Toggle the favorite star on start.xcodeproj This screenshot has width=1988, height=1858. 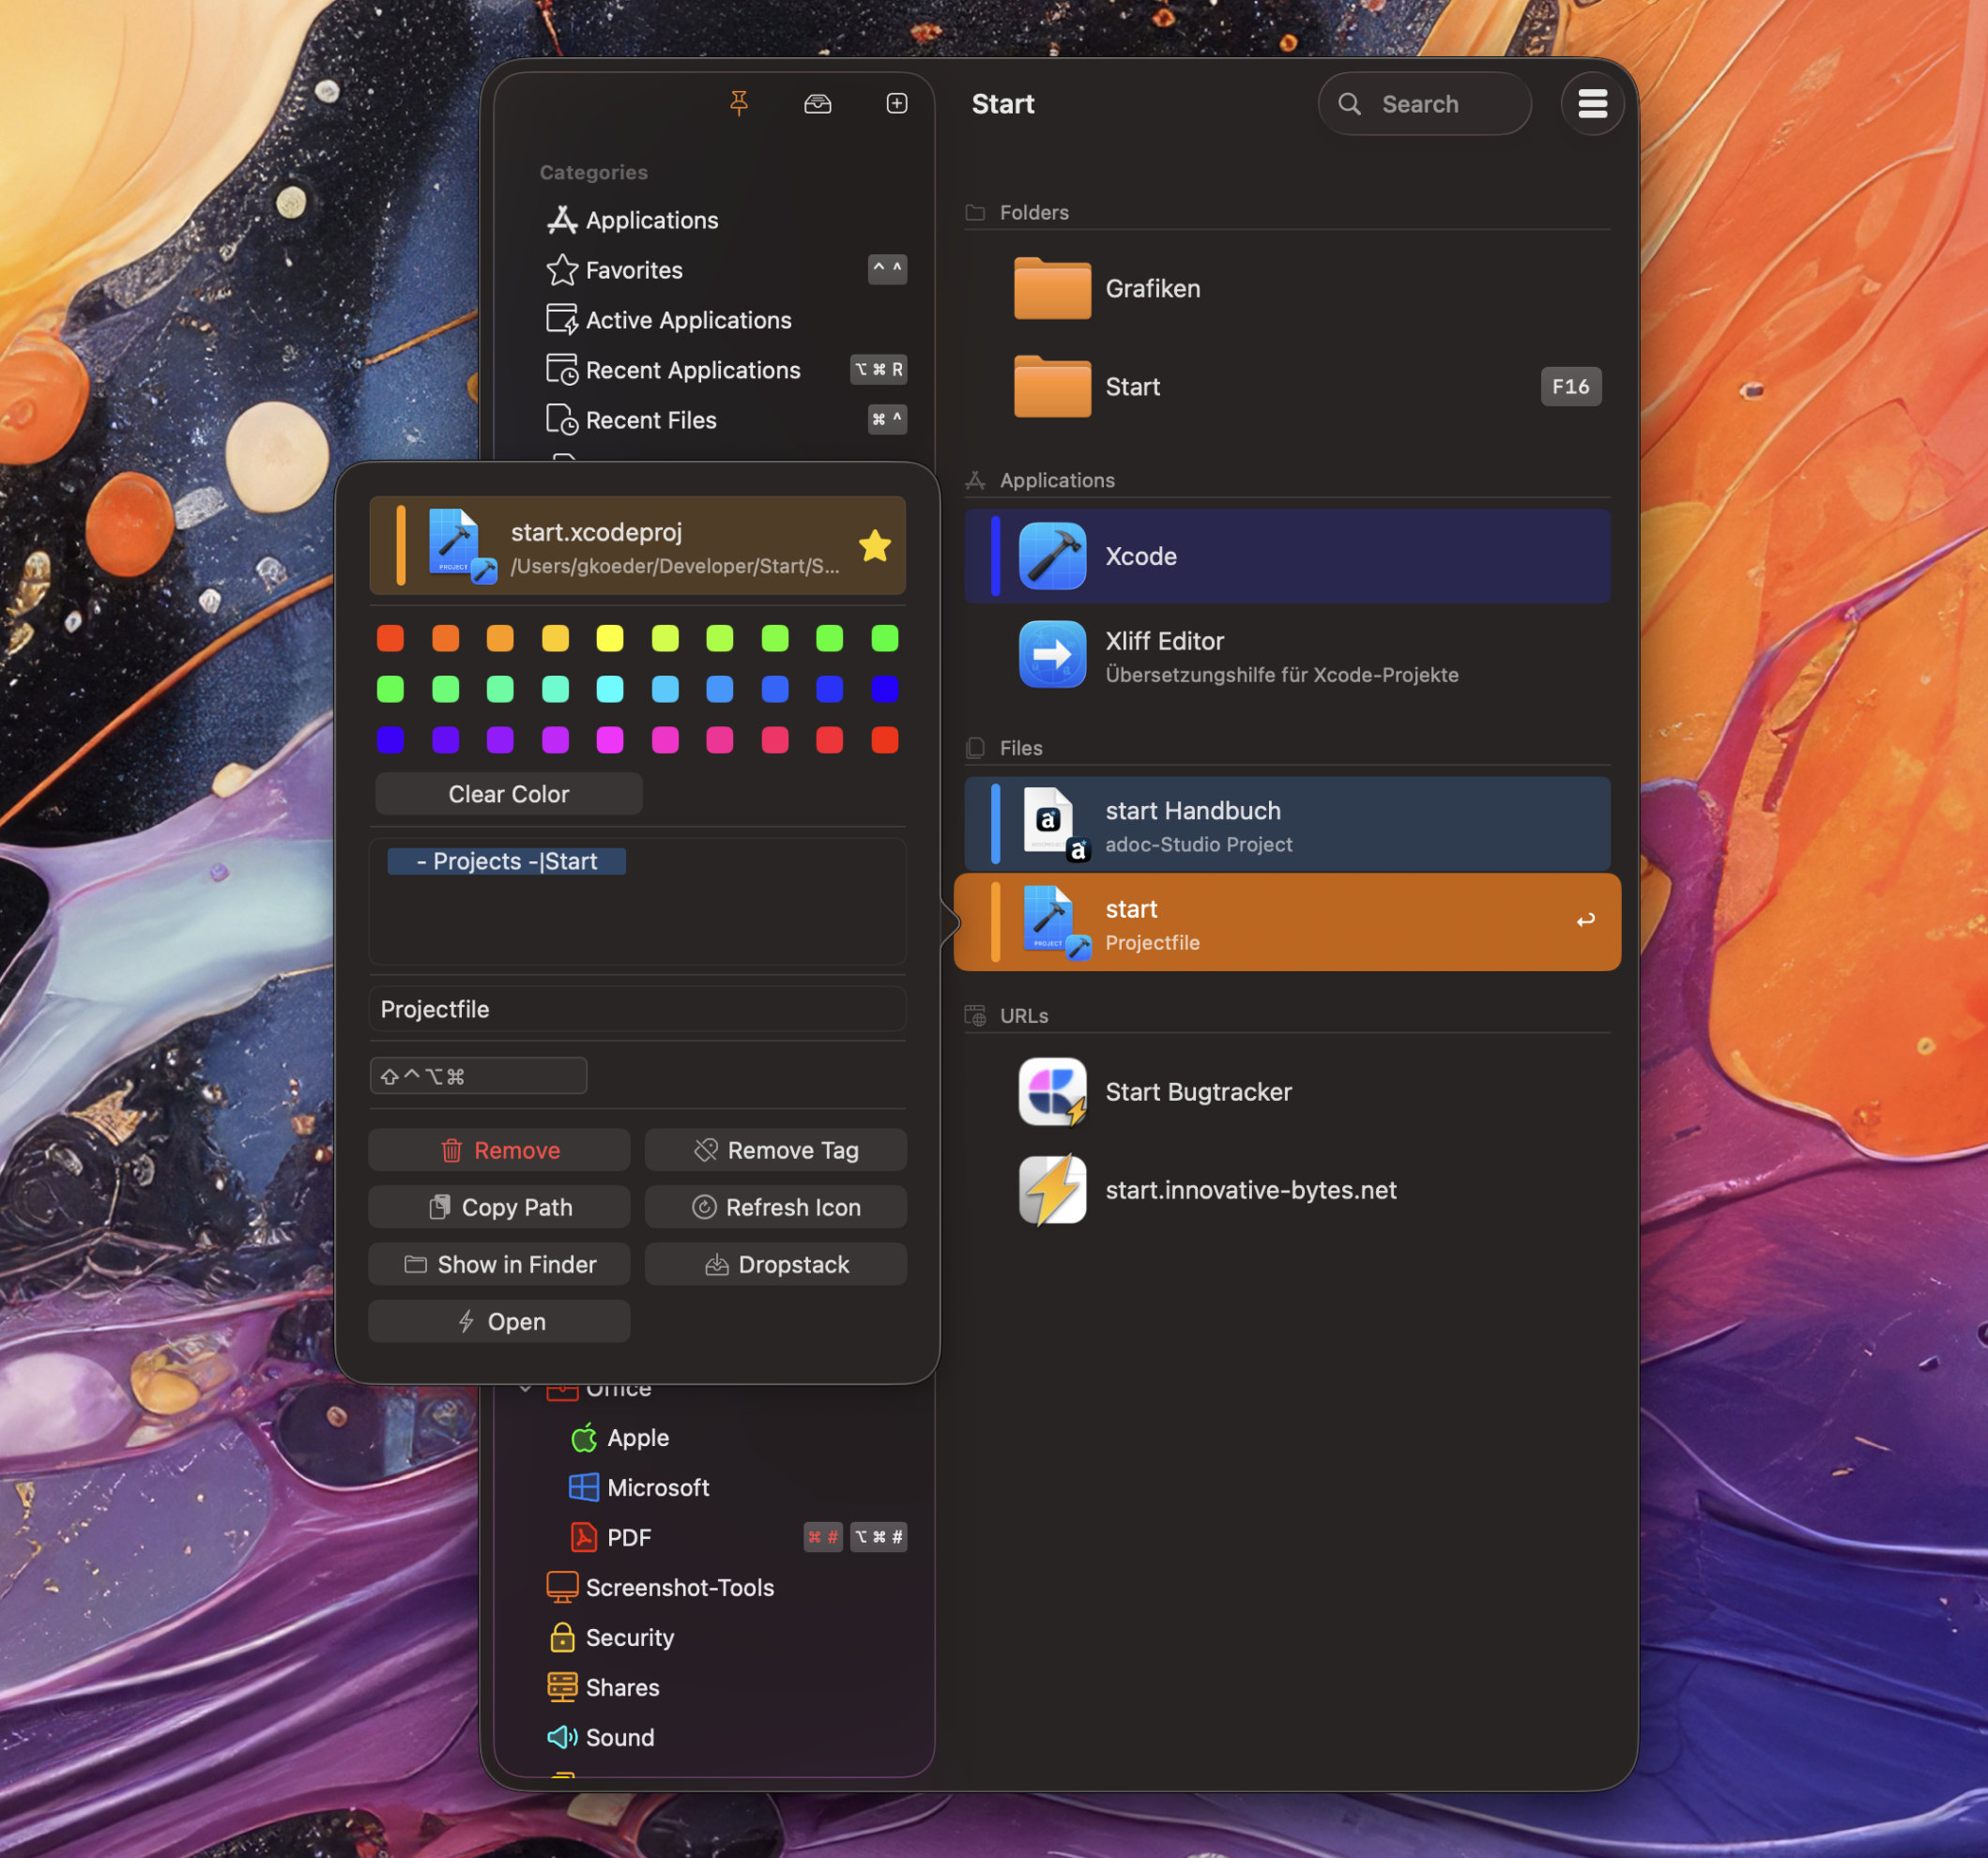(x=874, y=546)
